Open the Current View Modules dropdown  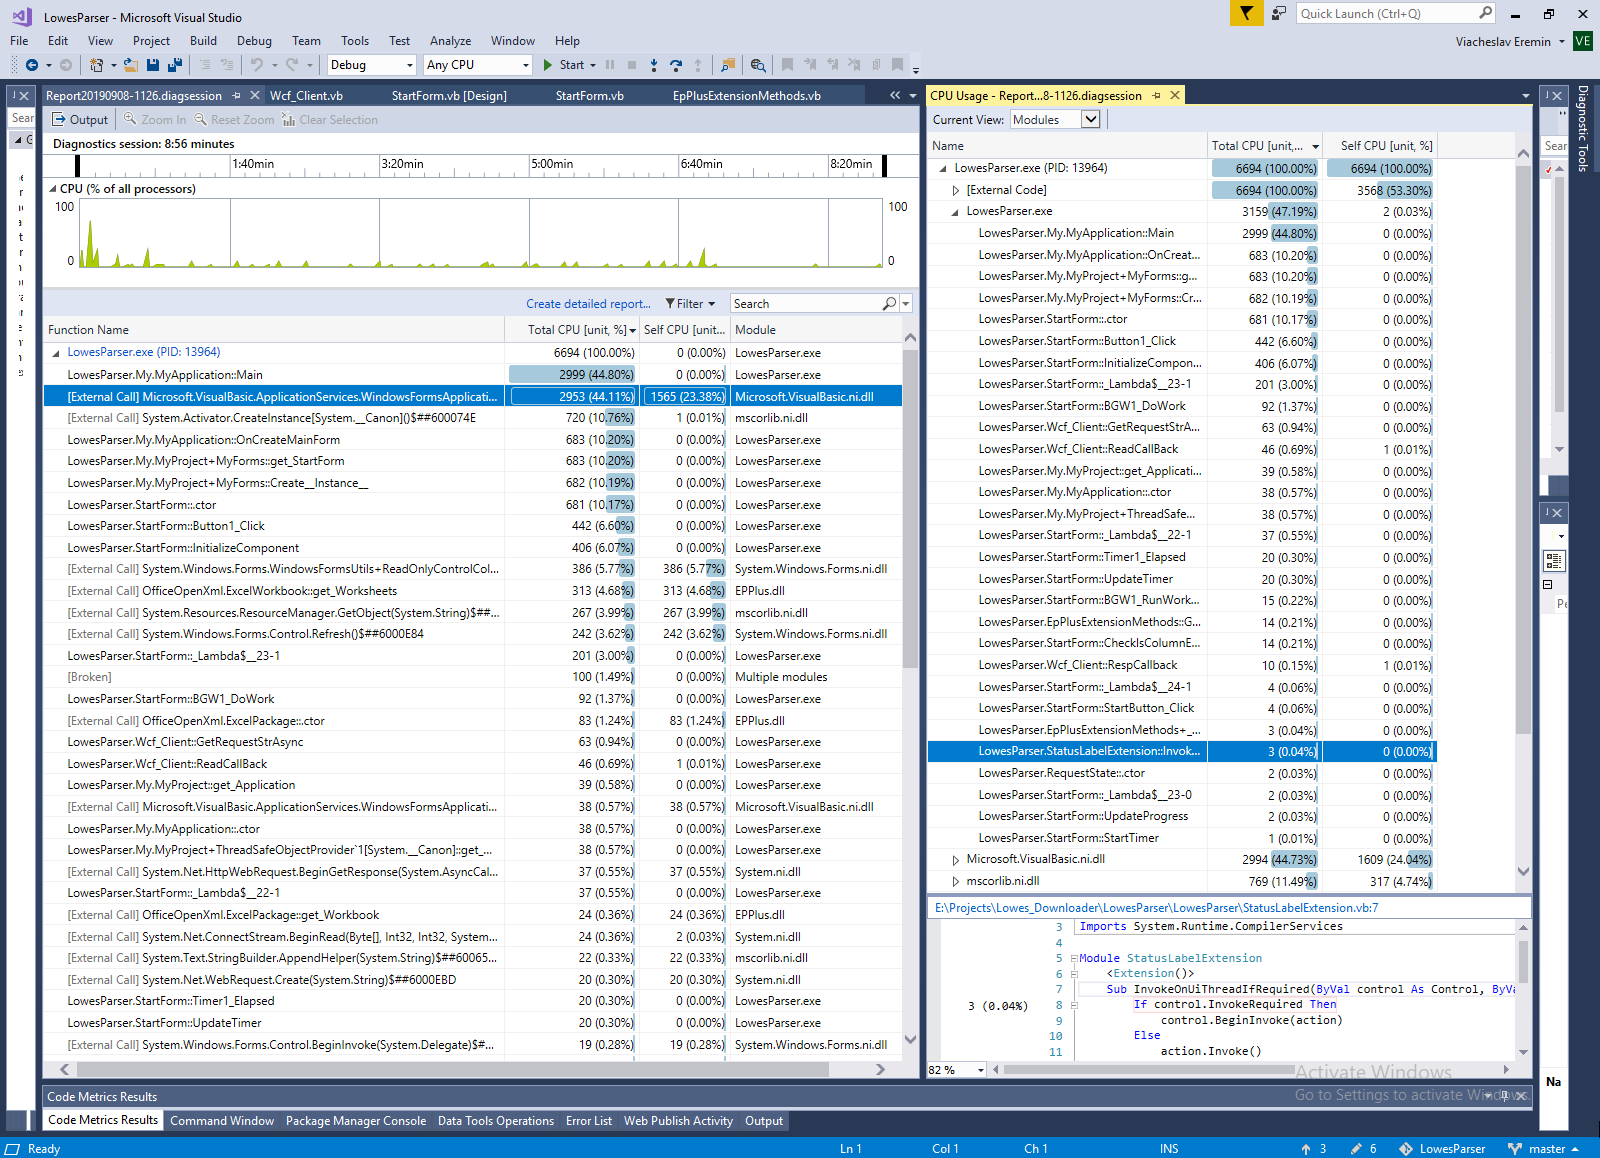pyautogui.click(x=1091, y=120)
